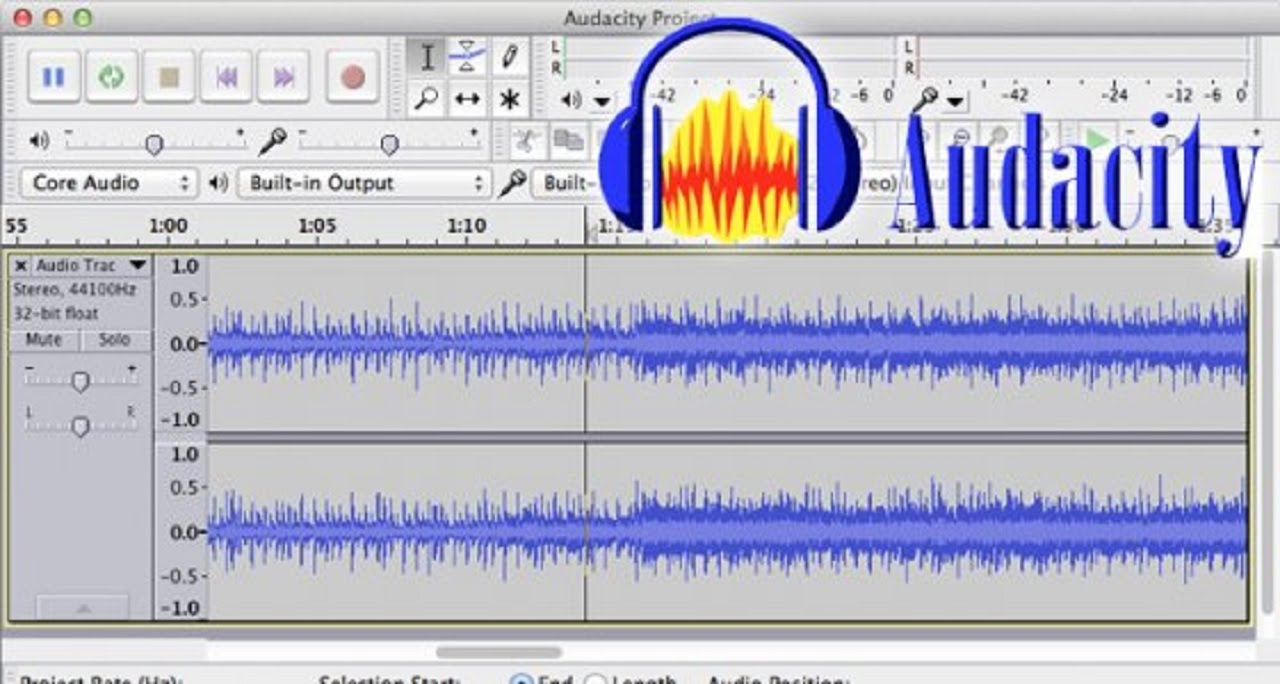Click the horizontal scrollbar below the tracks
This screenshot has width=1280, height=684.
tap(499, 652)
